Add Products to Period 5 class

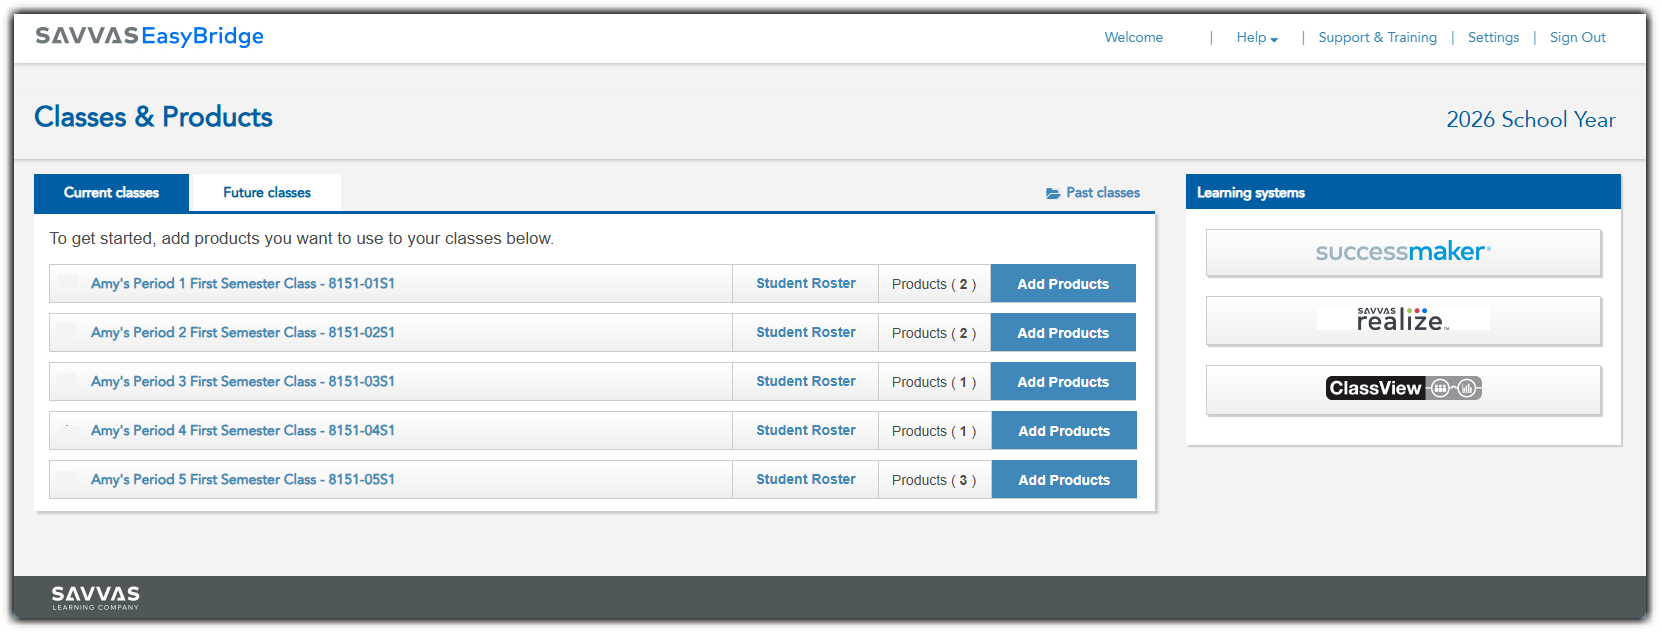tap(1063, 479)
